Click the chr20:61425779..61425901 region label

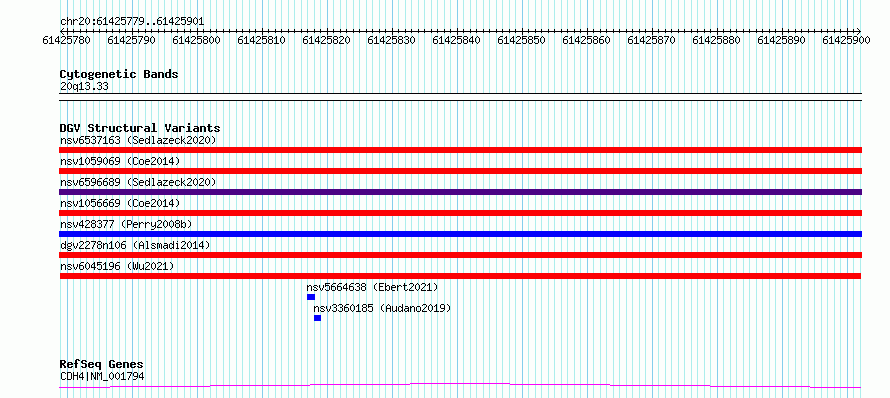(x=132, y=22)
